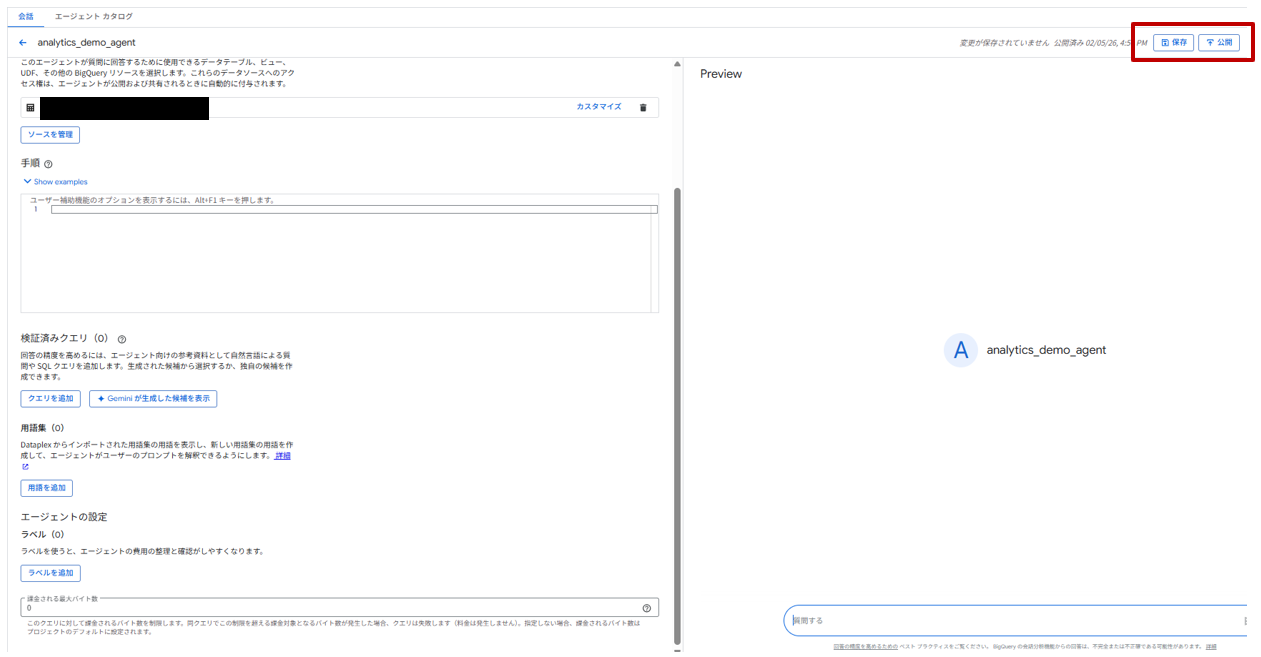
Task: Click the table icon in the source row
Action: point(30,107)
